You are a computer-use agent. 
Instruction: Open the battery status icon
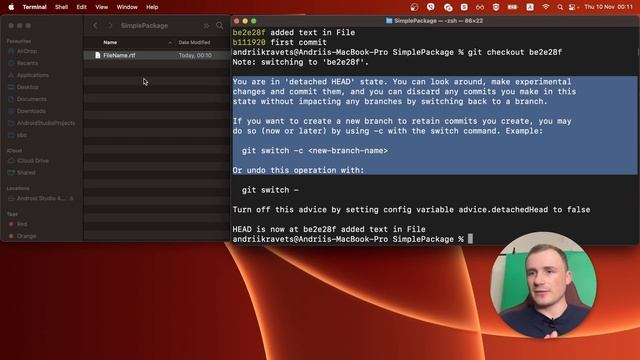pos(512,7)
